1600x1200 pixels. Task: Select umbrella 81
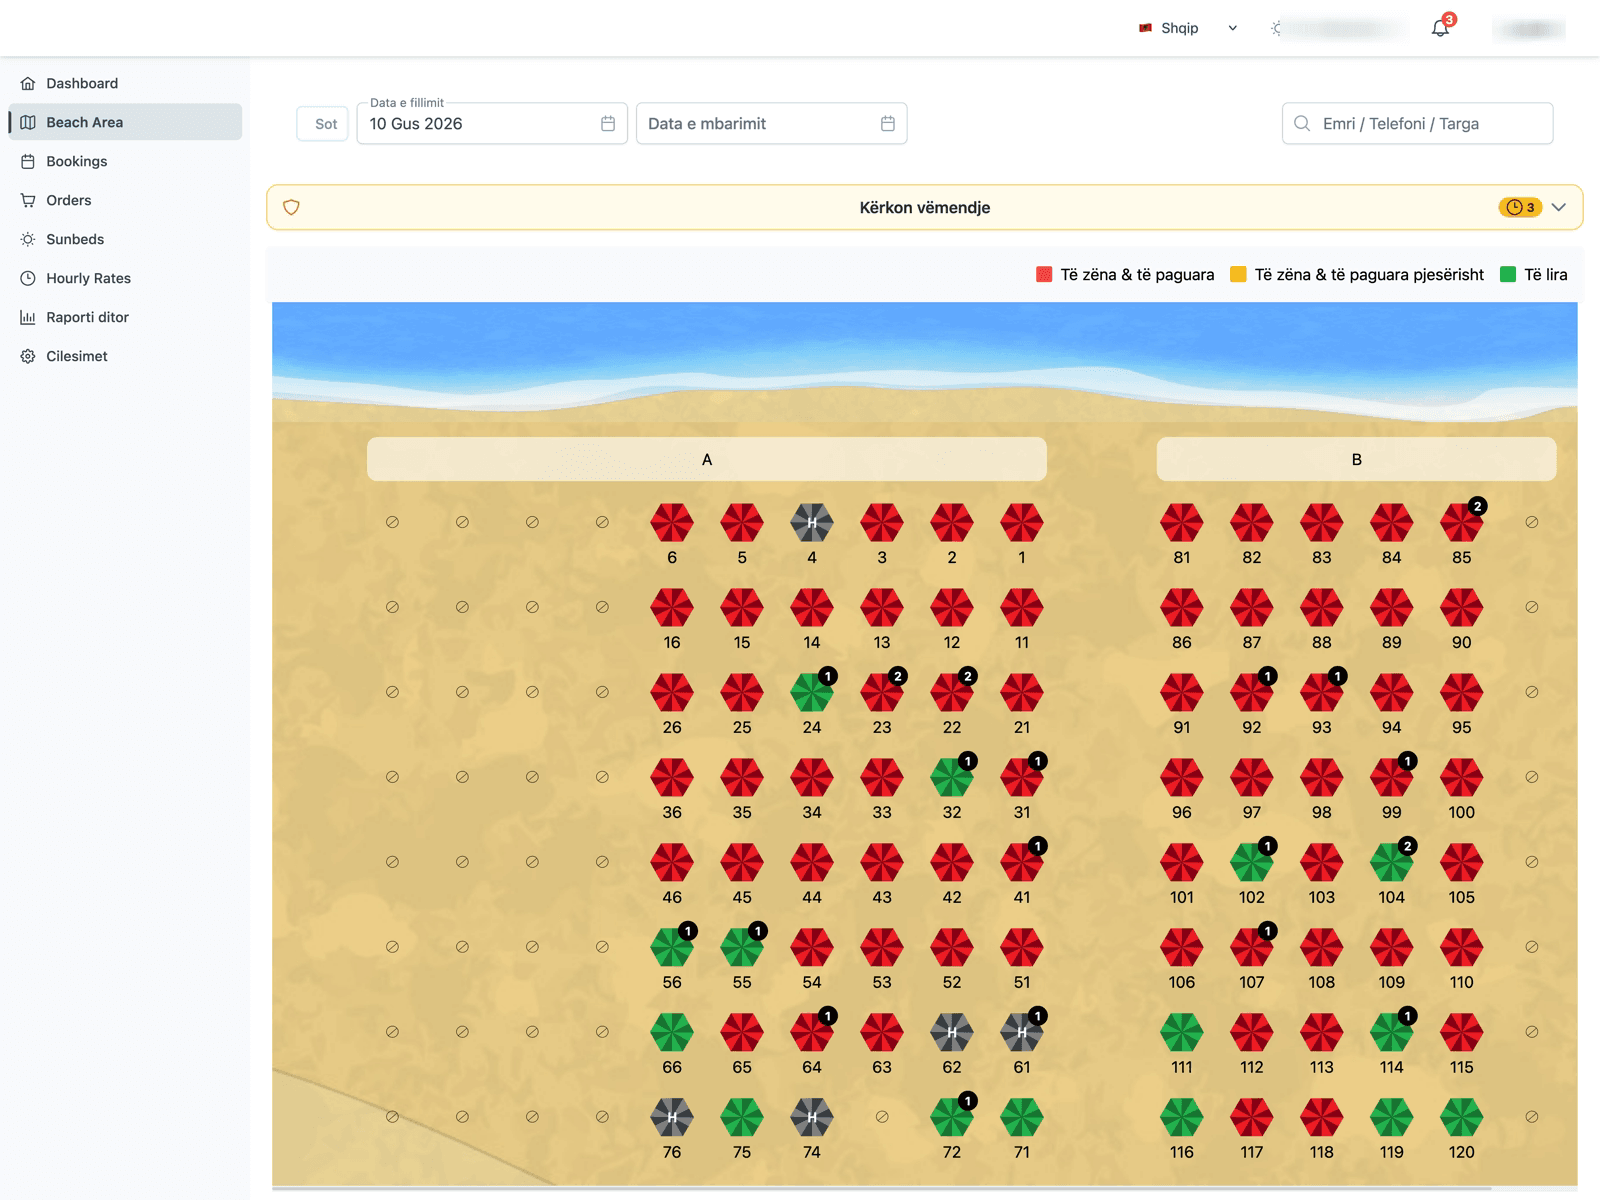(1182, 523)
